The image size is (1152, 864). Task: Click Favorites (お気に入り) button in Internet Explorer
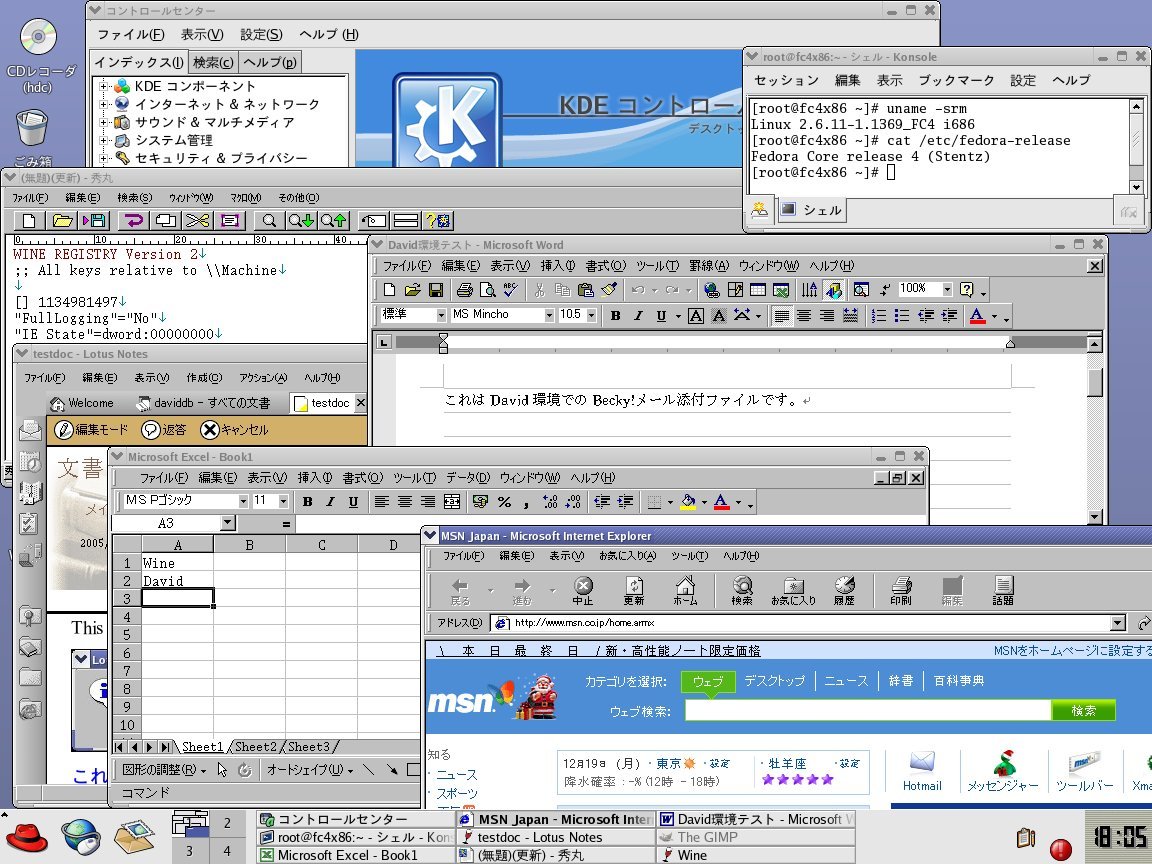(x=793, y=591)
